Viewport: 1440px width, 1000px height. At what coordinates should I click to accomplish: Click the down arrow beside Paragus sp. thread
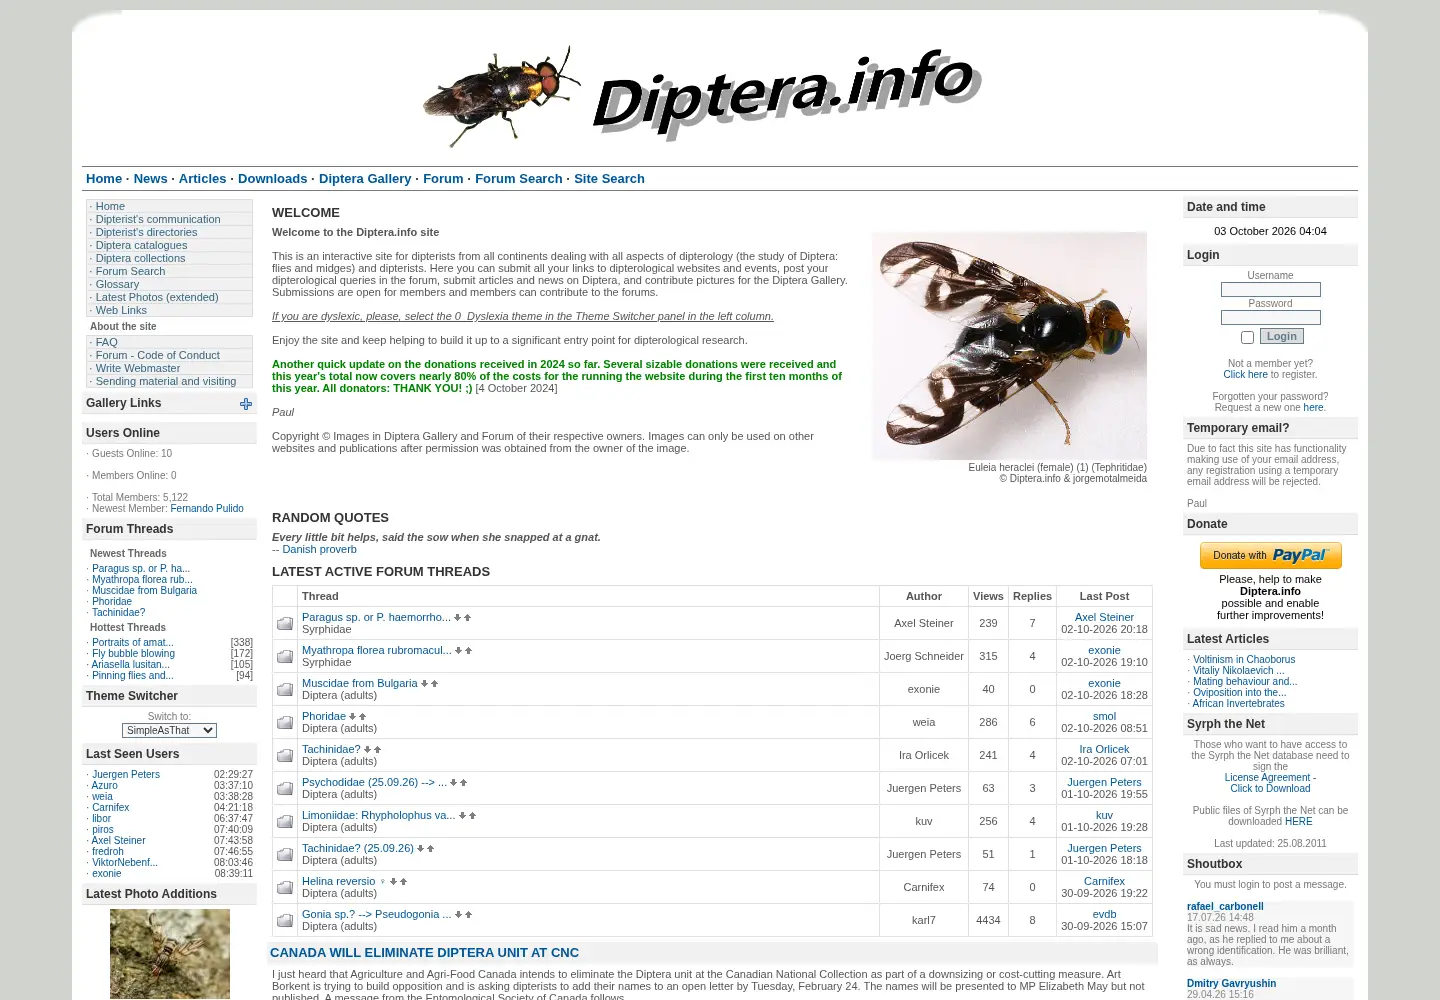coord(458,618)
